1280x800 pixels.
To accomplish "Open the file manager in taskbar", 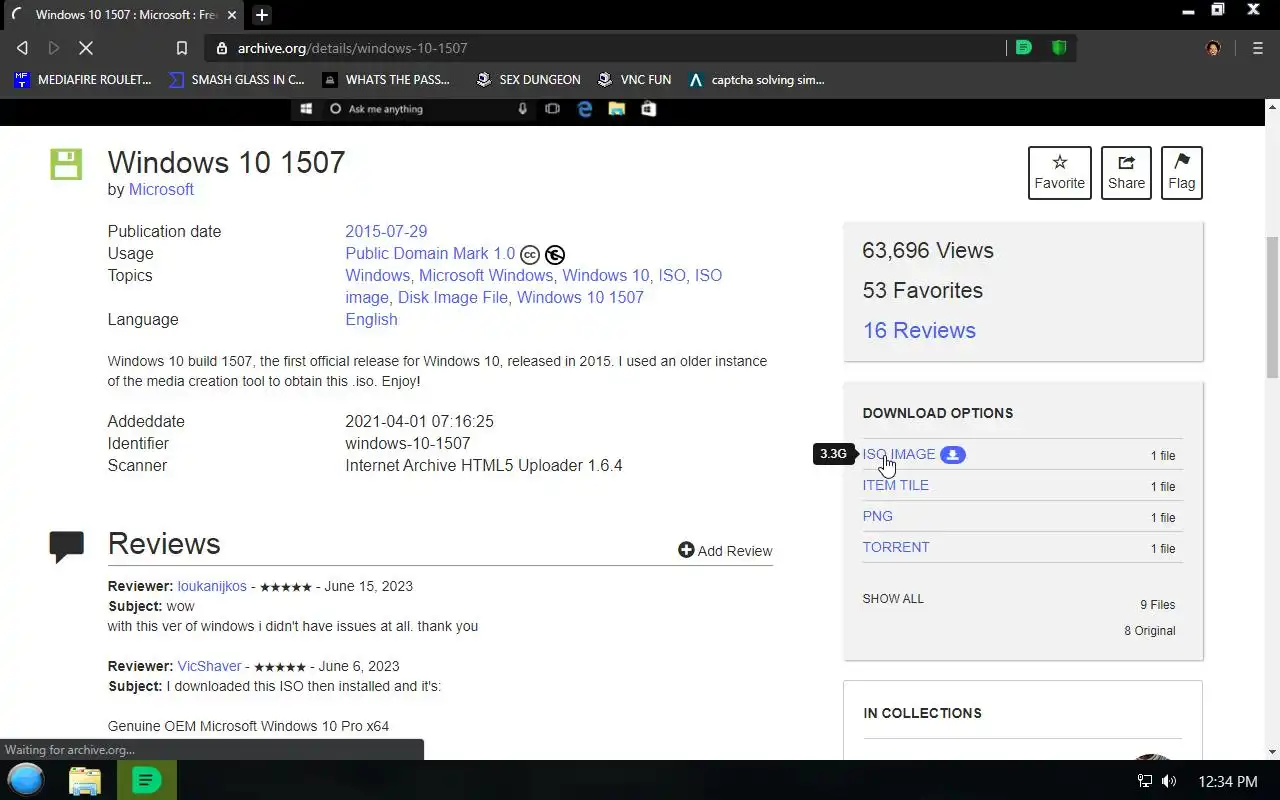I will tap(85, 780).
